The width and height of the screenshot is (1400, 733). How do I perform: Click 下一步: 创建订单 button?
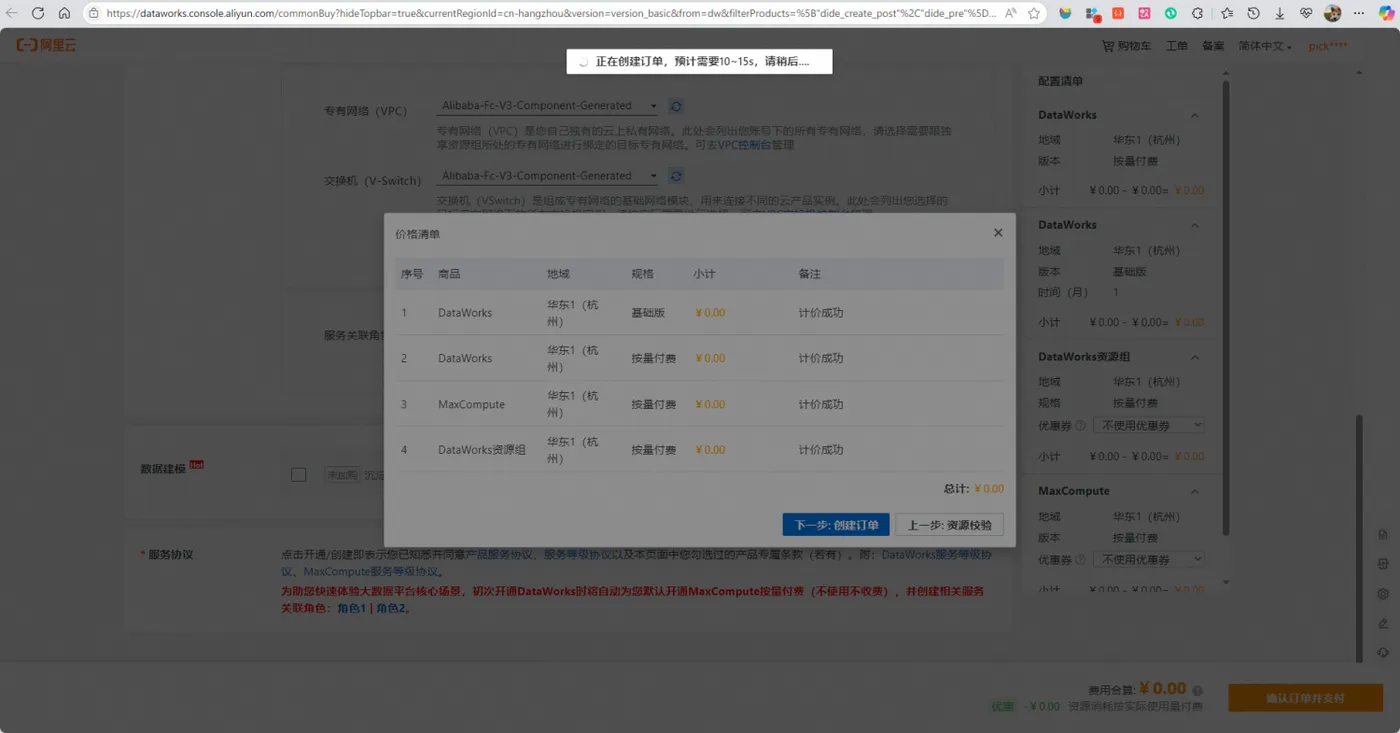coord(836,525)
